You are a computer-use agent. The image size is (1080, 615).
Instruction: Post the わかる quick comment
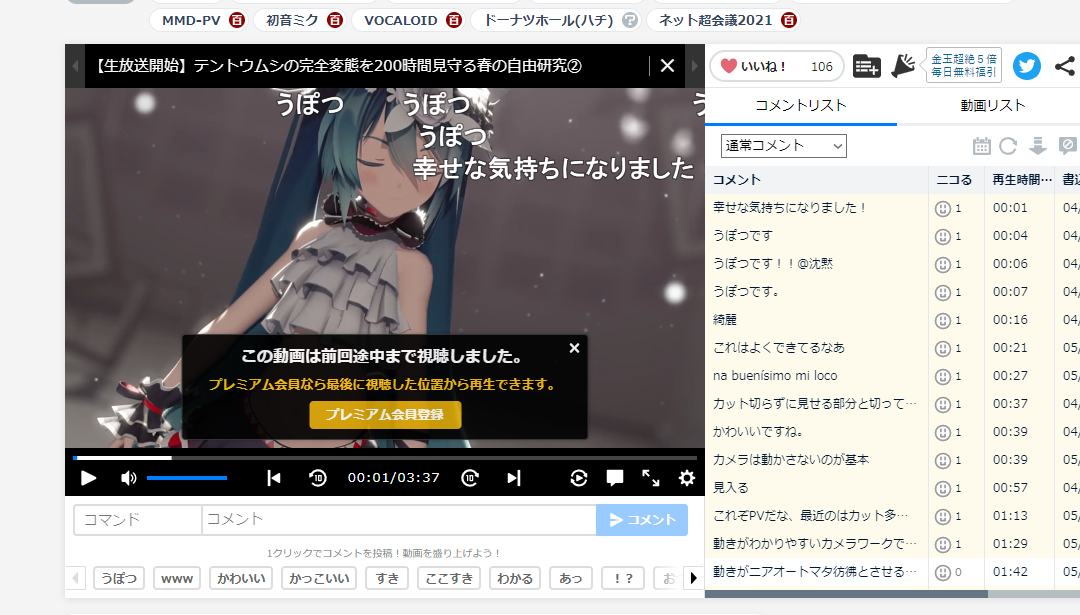[x=515, y=578]
